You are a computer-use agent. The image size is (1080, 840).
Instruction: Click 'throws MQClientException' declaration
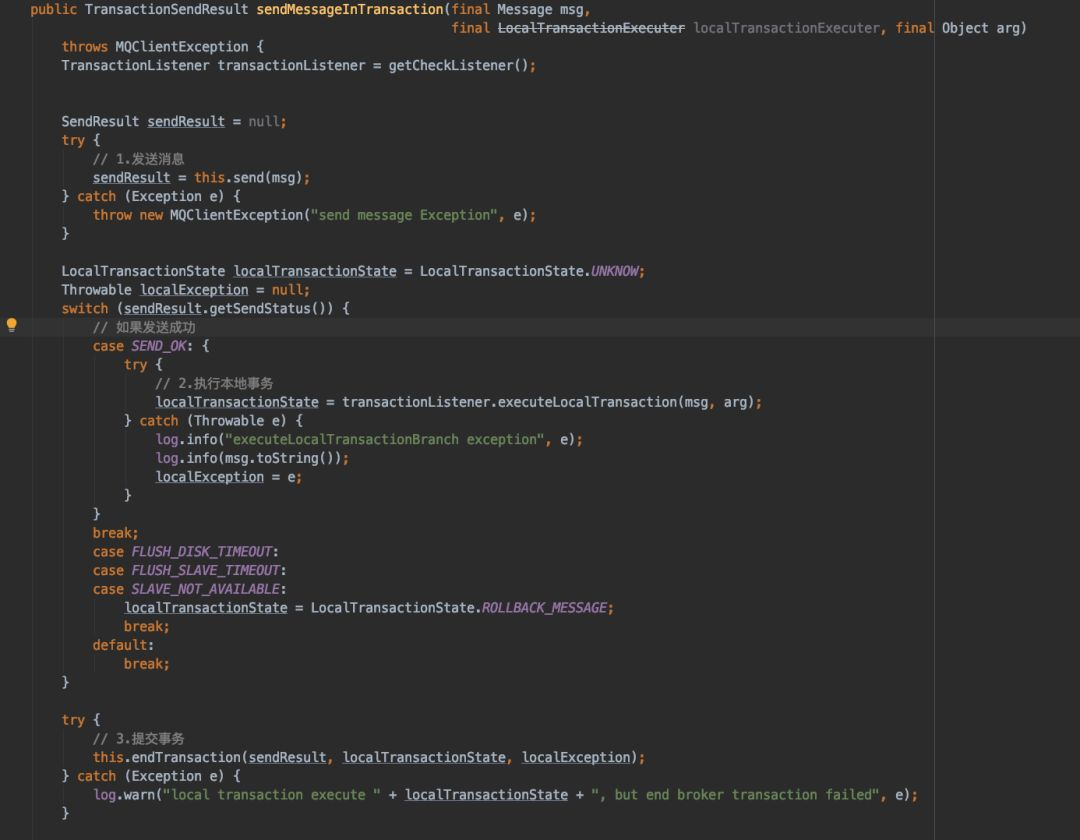154,47
